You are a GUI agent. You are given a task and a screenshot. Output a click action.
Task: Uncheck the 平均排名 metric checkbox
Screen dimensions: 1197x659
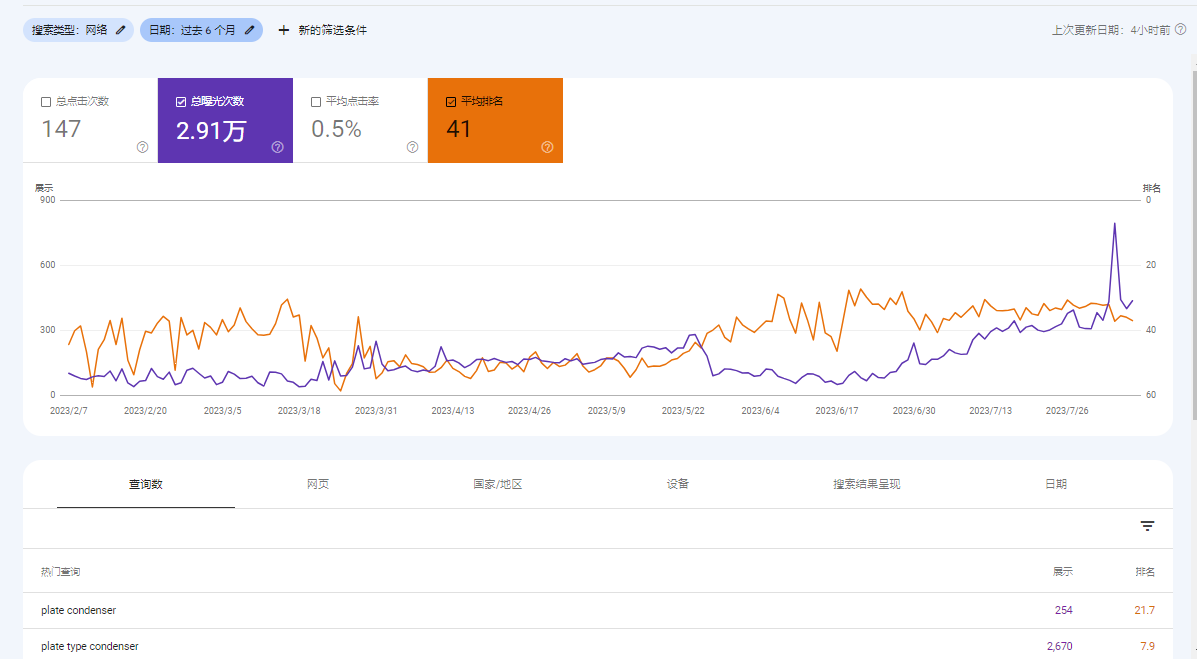[451, 102]
